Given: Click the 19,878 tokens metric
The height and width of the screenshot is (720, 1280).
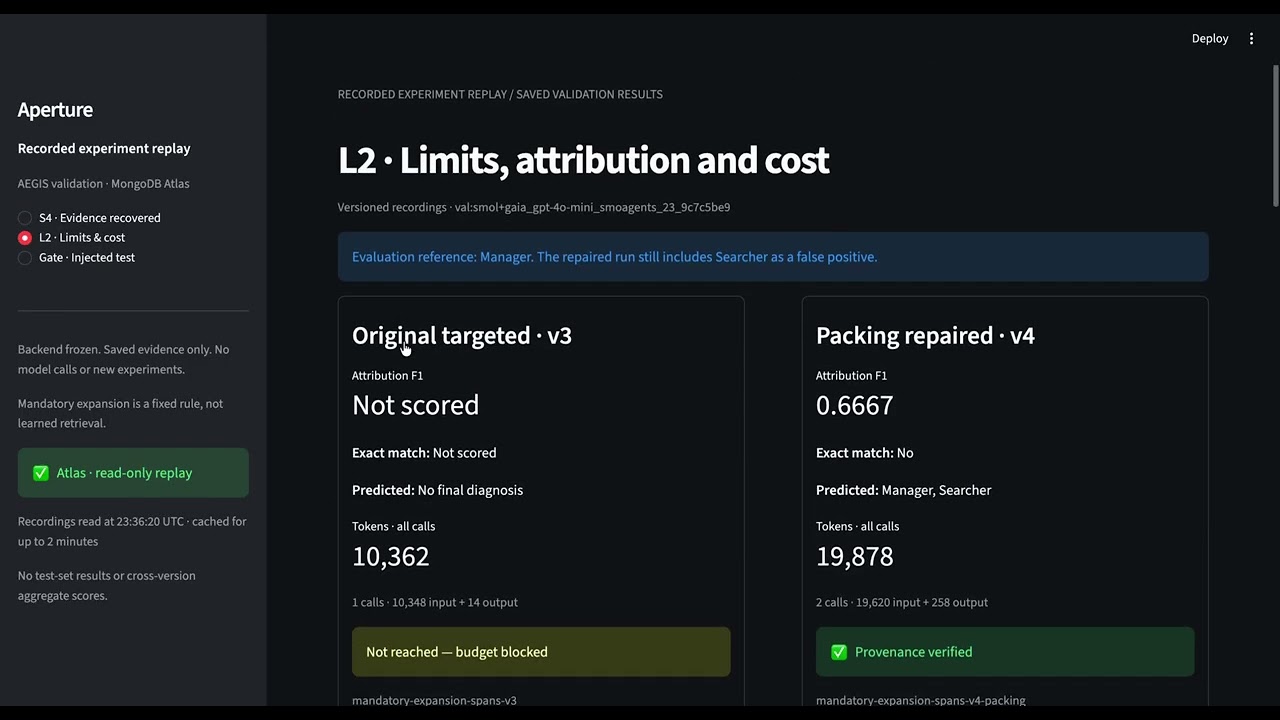Looking at the screenshot, I should coord(854,556).
